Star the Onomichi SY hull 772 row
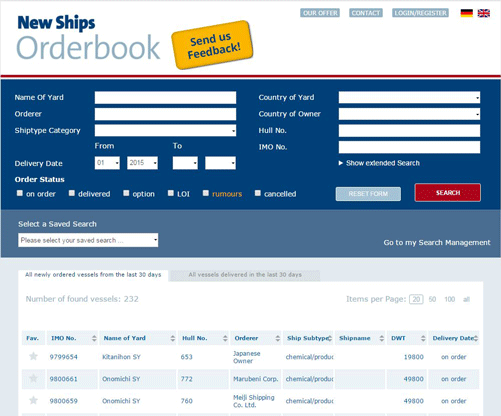This screenshot has width=501, height=416. [33, 378]
